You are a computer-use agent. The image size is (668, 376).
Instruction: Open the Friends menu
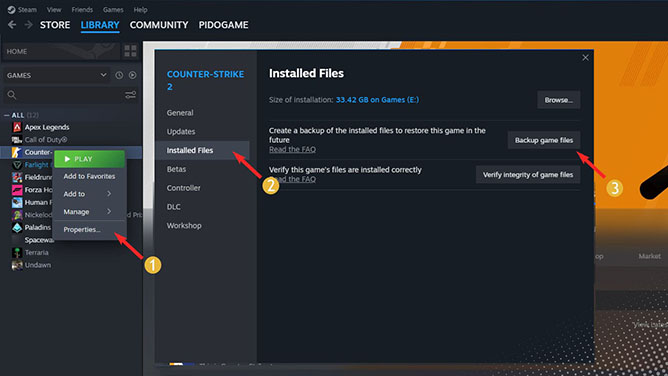click(x=82, y=9)
